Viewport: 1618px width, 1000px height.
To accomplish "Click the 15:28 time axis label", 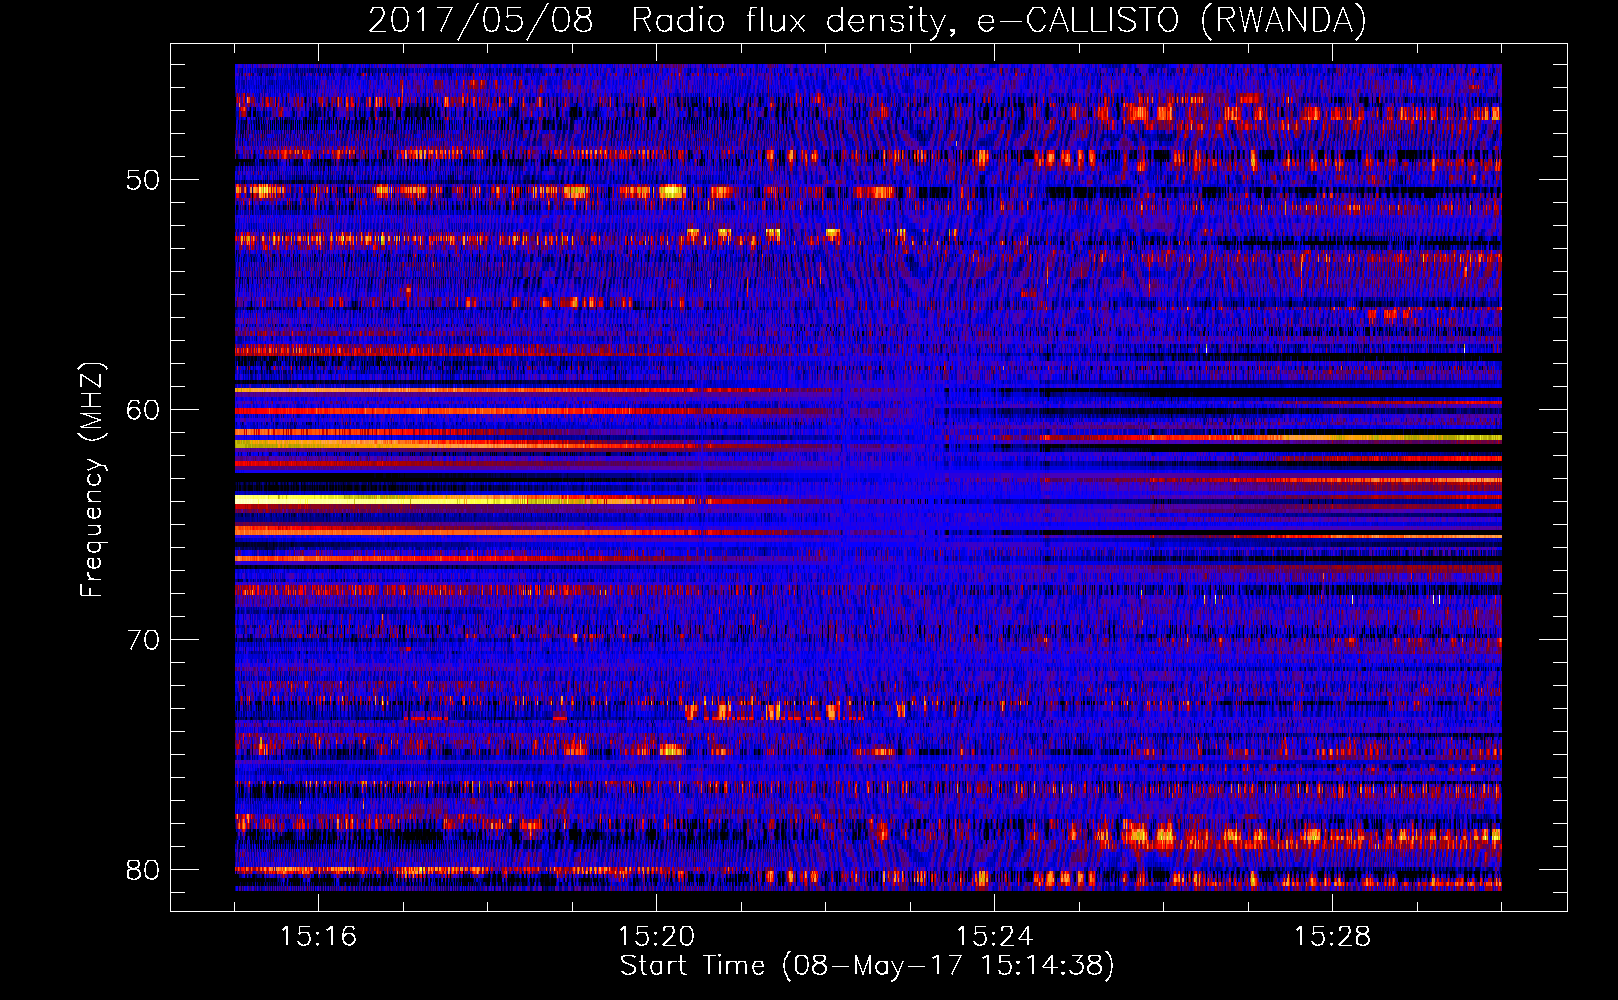I will tap(1332, 937).
